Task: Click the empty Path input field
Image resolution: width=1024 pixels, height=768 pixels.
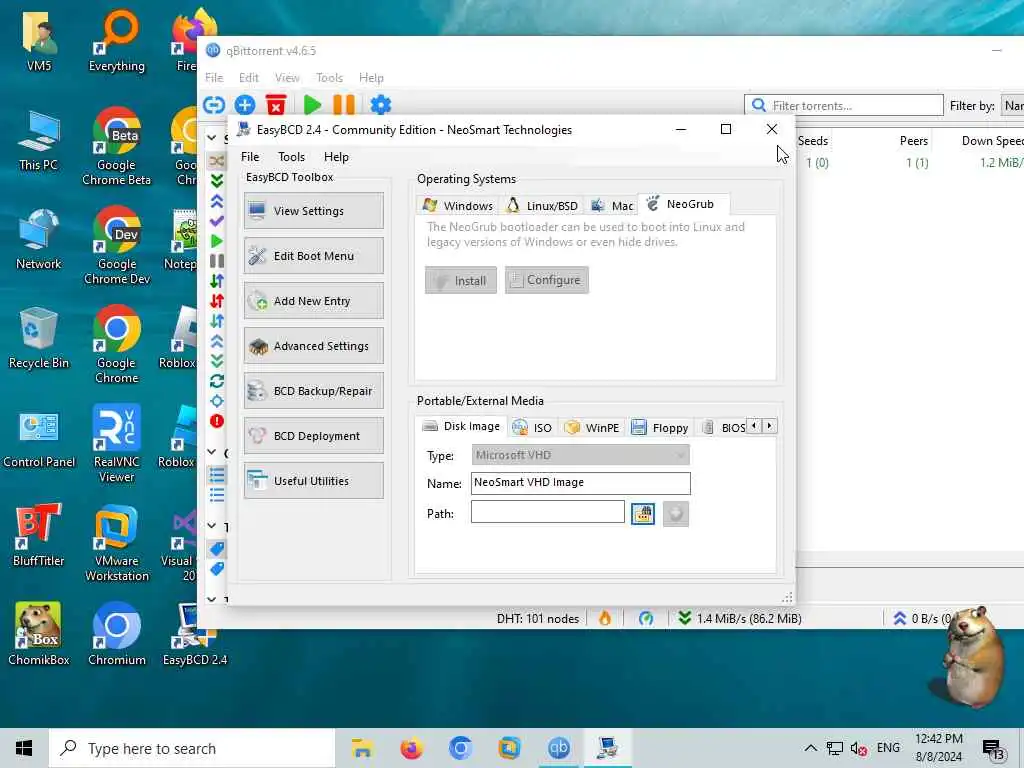Action: (547, 512)
